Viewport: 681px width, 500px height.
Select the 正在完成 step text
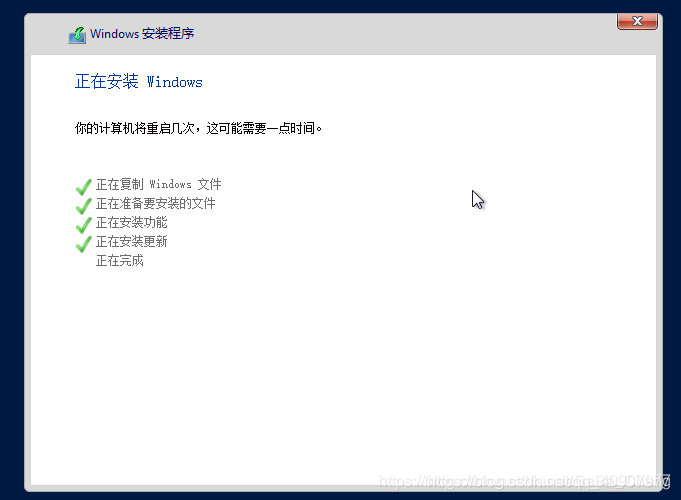pos(119,261)
